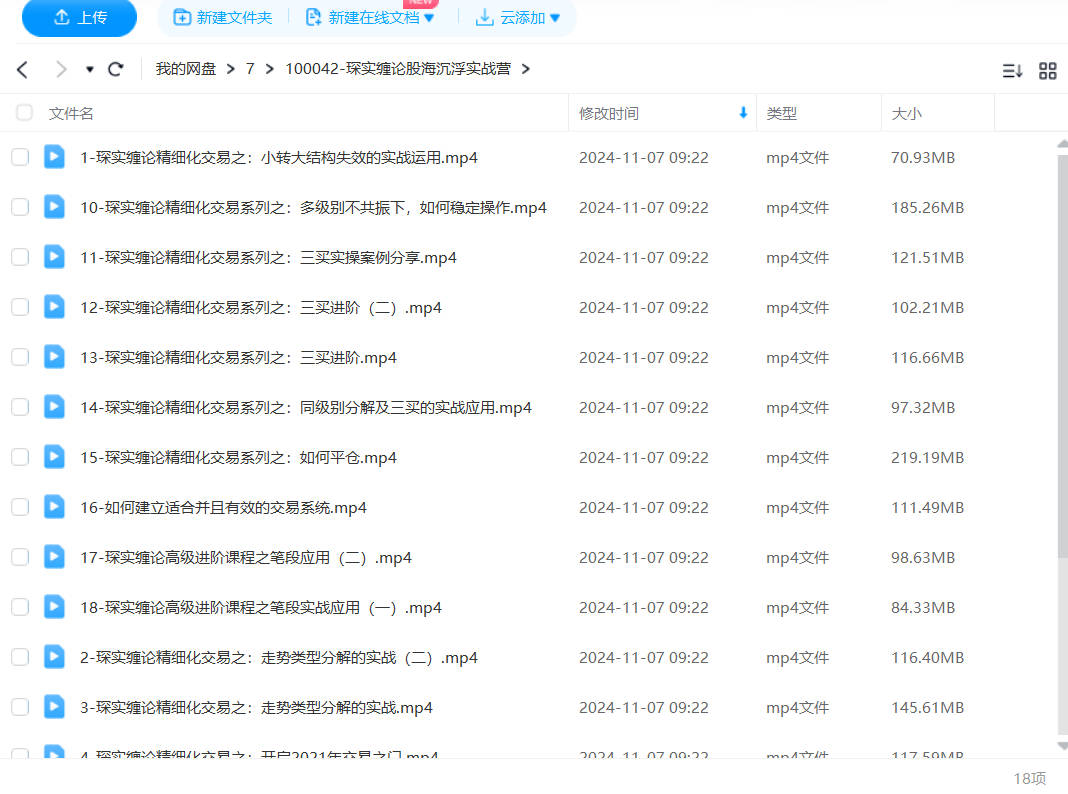Viewport: 1068px width, 794px height.
Task: Check the box for 14-同级别分解 file
Action: pyautogui.click(x=20, y=407)
